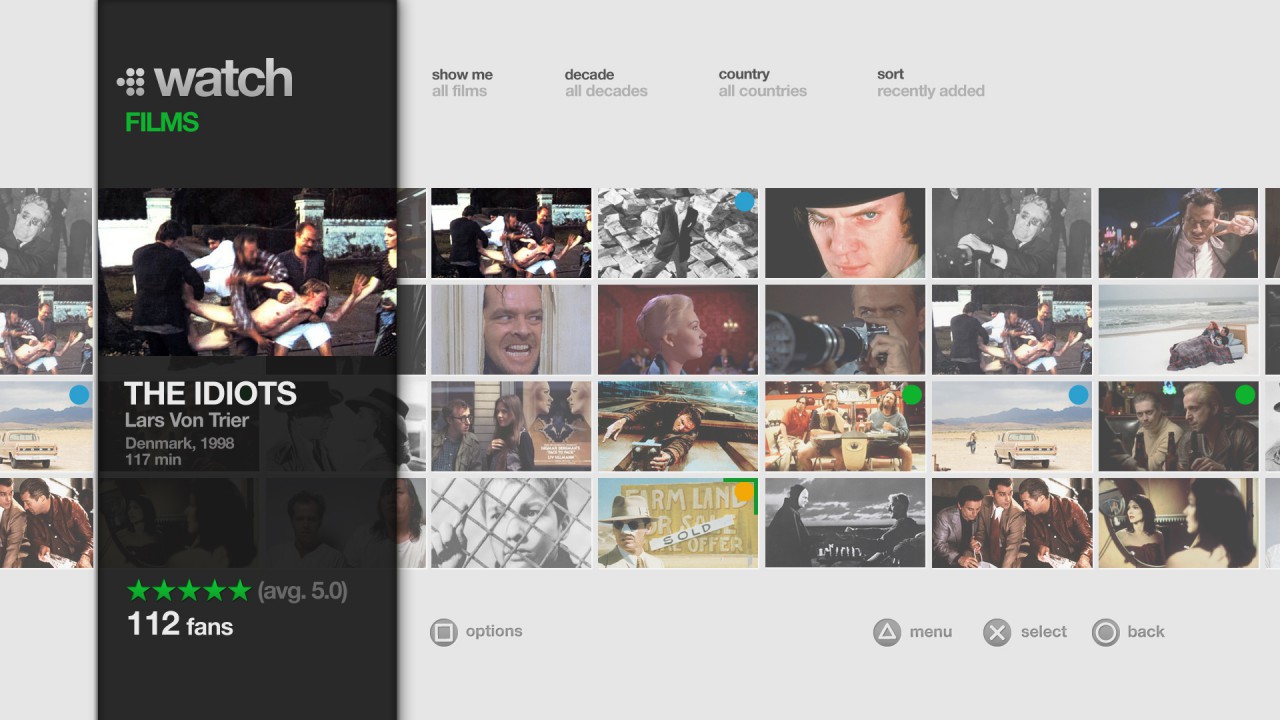The height and width of the screenshot is (720, 1280).
Task: Open the show me all films dropdown
Action: tap(462, 84)
